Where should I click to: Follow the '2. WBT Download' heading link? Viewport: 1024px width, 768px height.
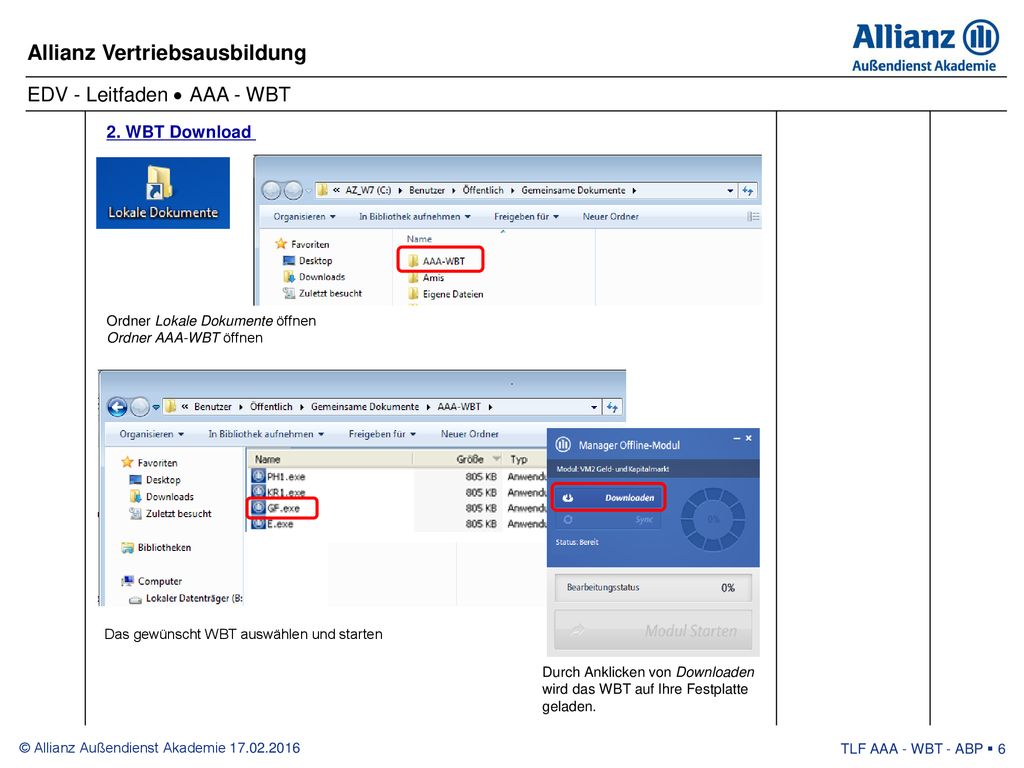tap(180, 132)
